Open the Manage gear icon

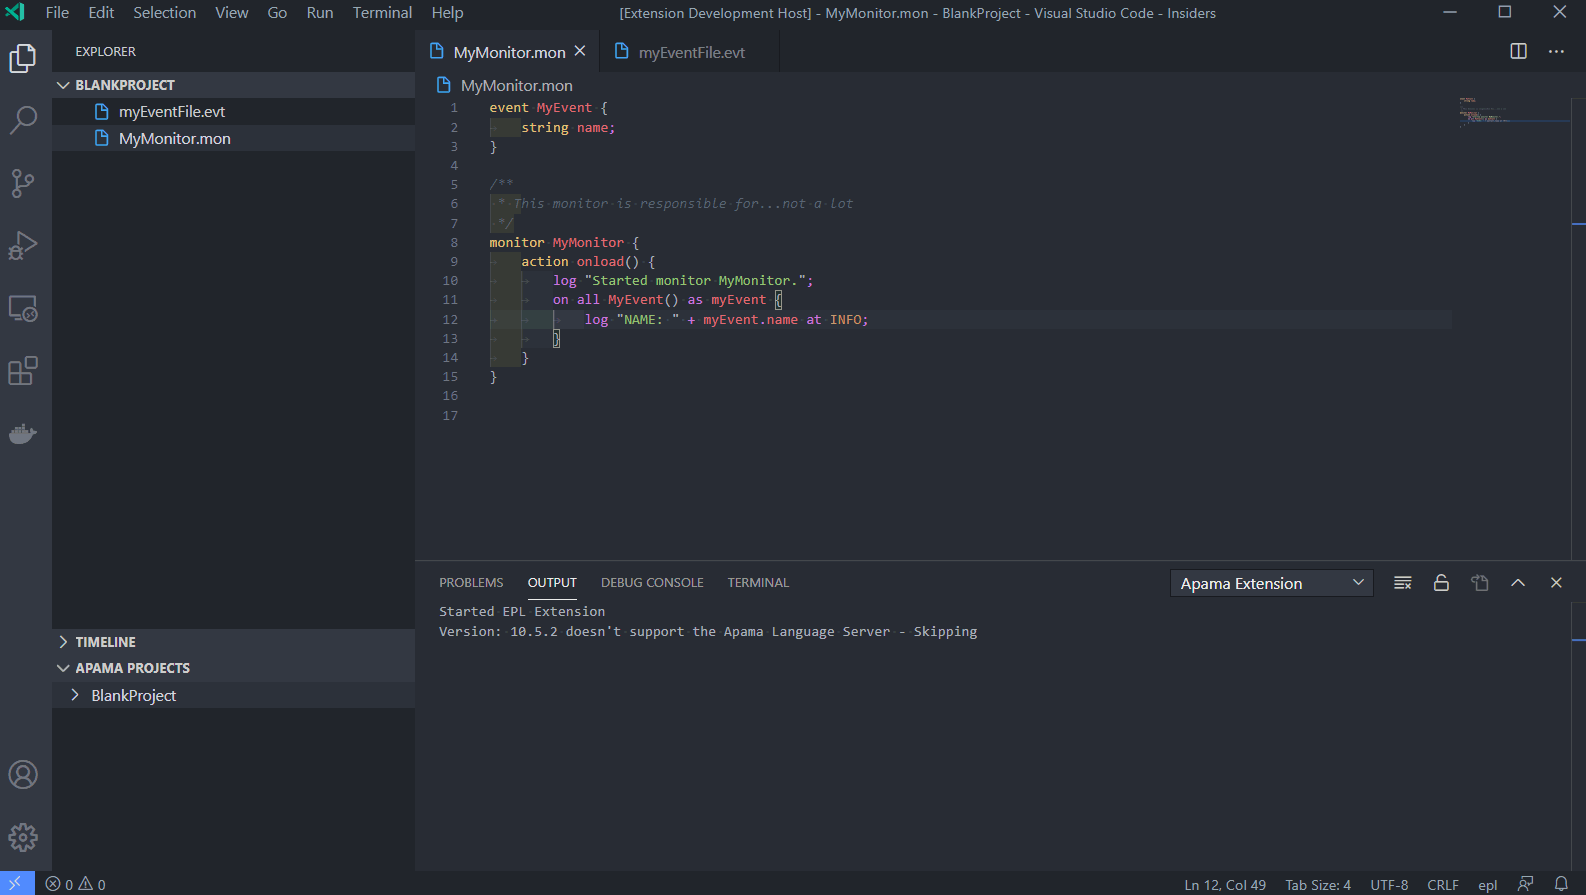(x=23, y=838)
